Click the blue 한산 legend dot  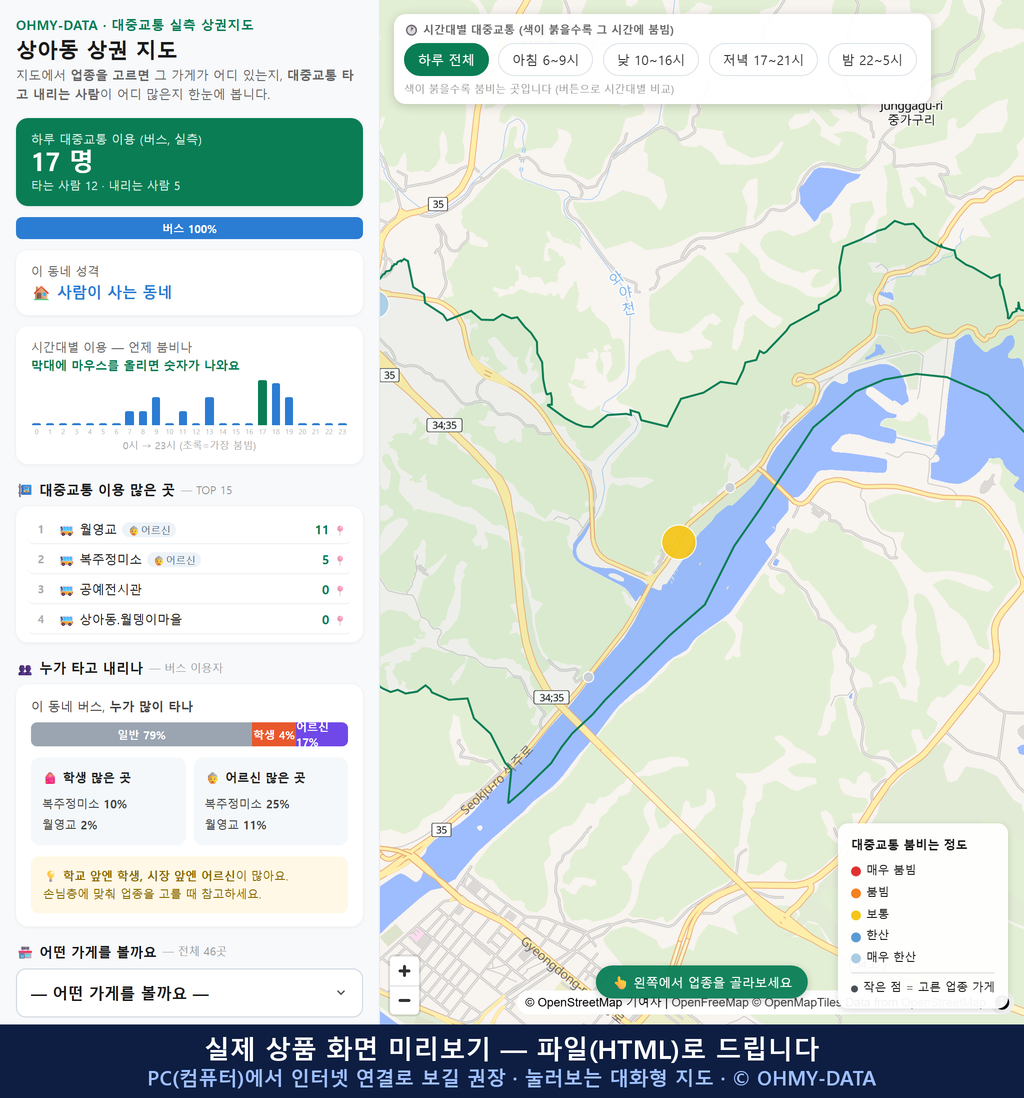856,936
